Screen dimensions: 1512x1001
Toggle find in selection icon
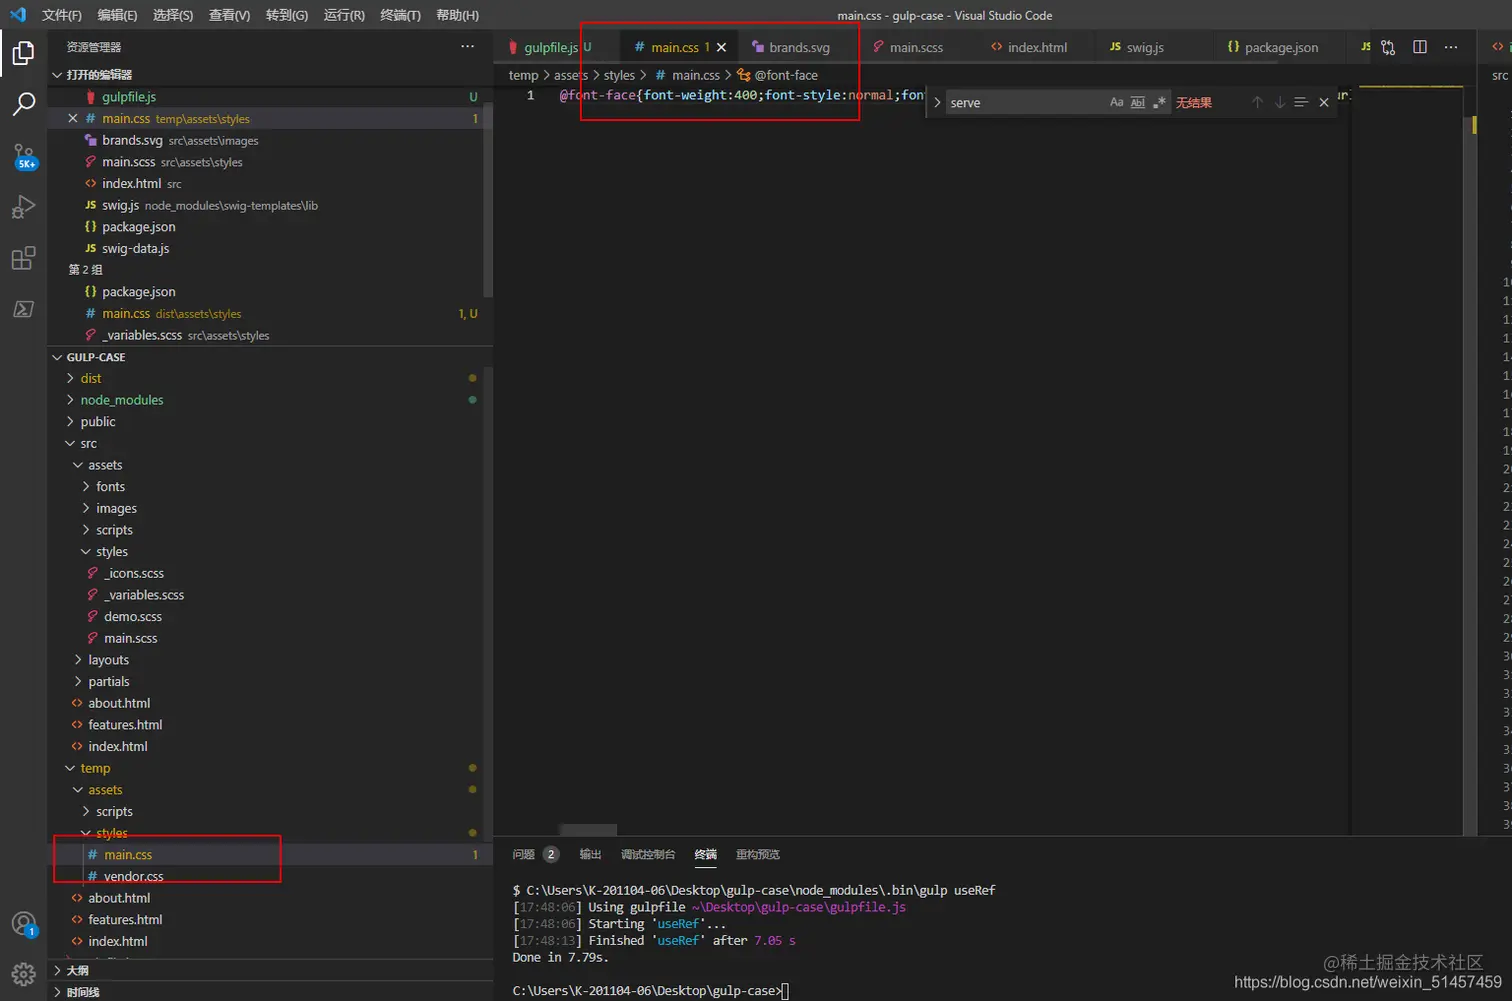click(x=1301, y=102)
